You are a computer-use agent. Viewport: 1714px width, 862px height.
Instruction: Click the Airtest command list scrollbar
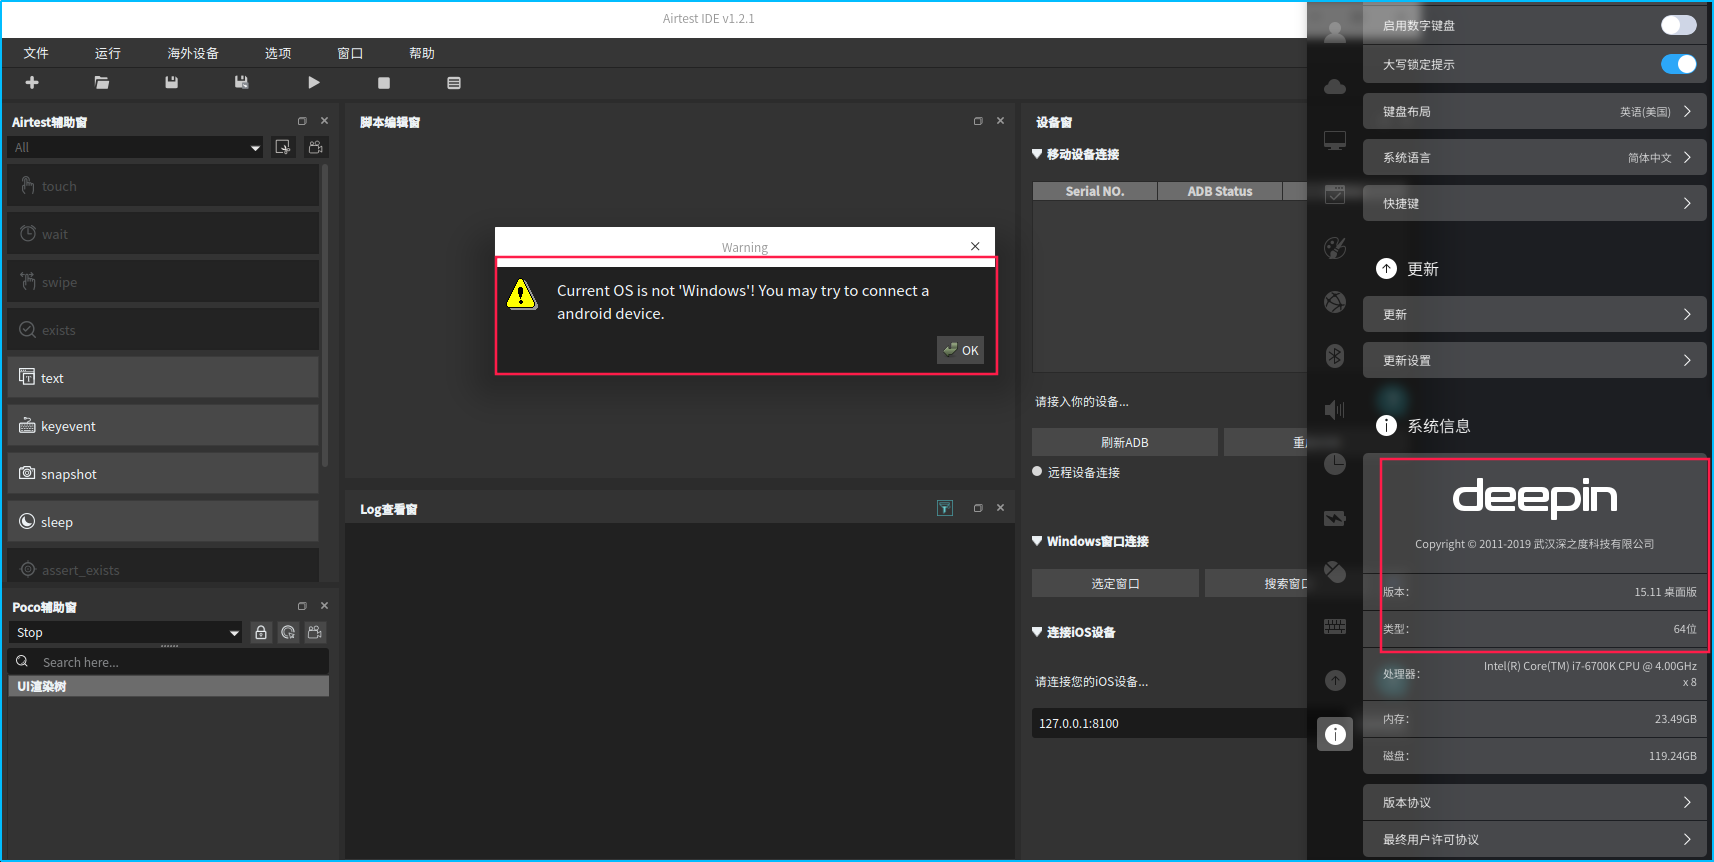pos(325,315)
